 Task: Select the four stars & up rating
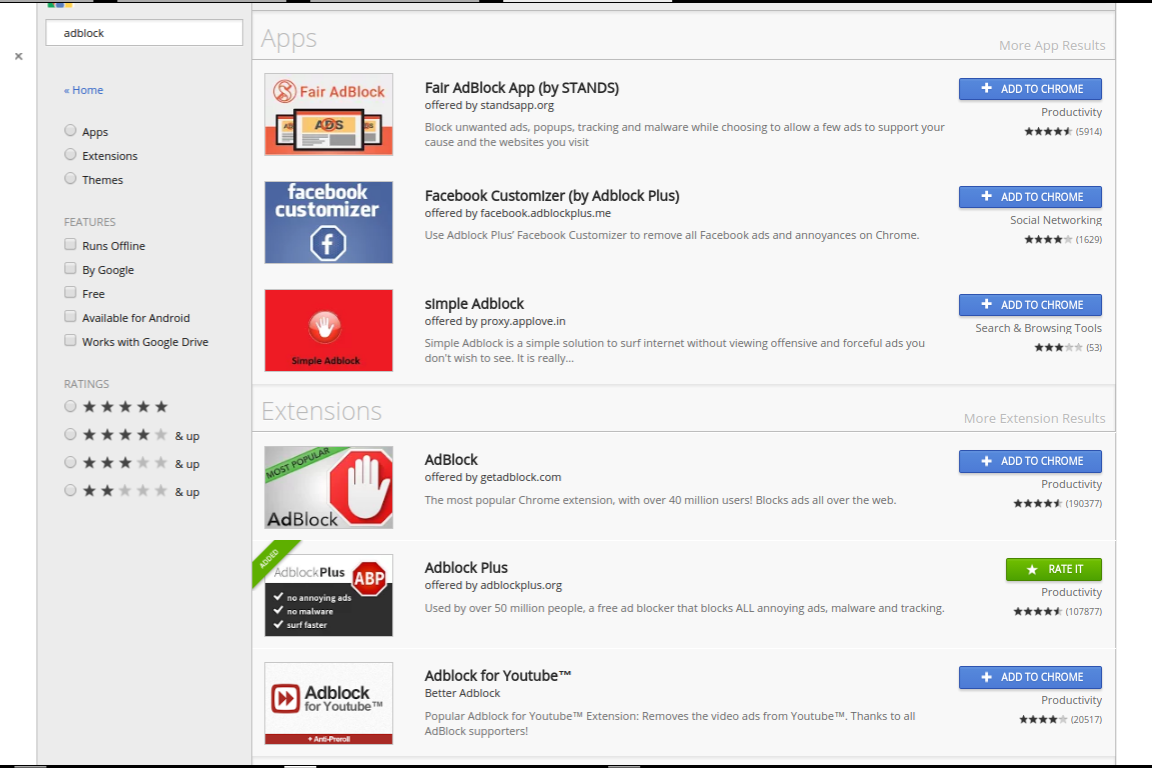(x=71, y=434)
